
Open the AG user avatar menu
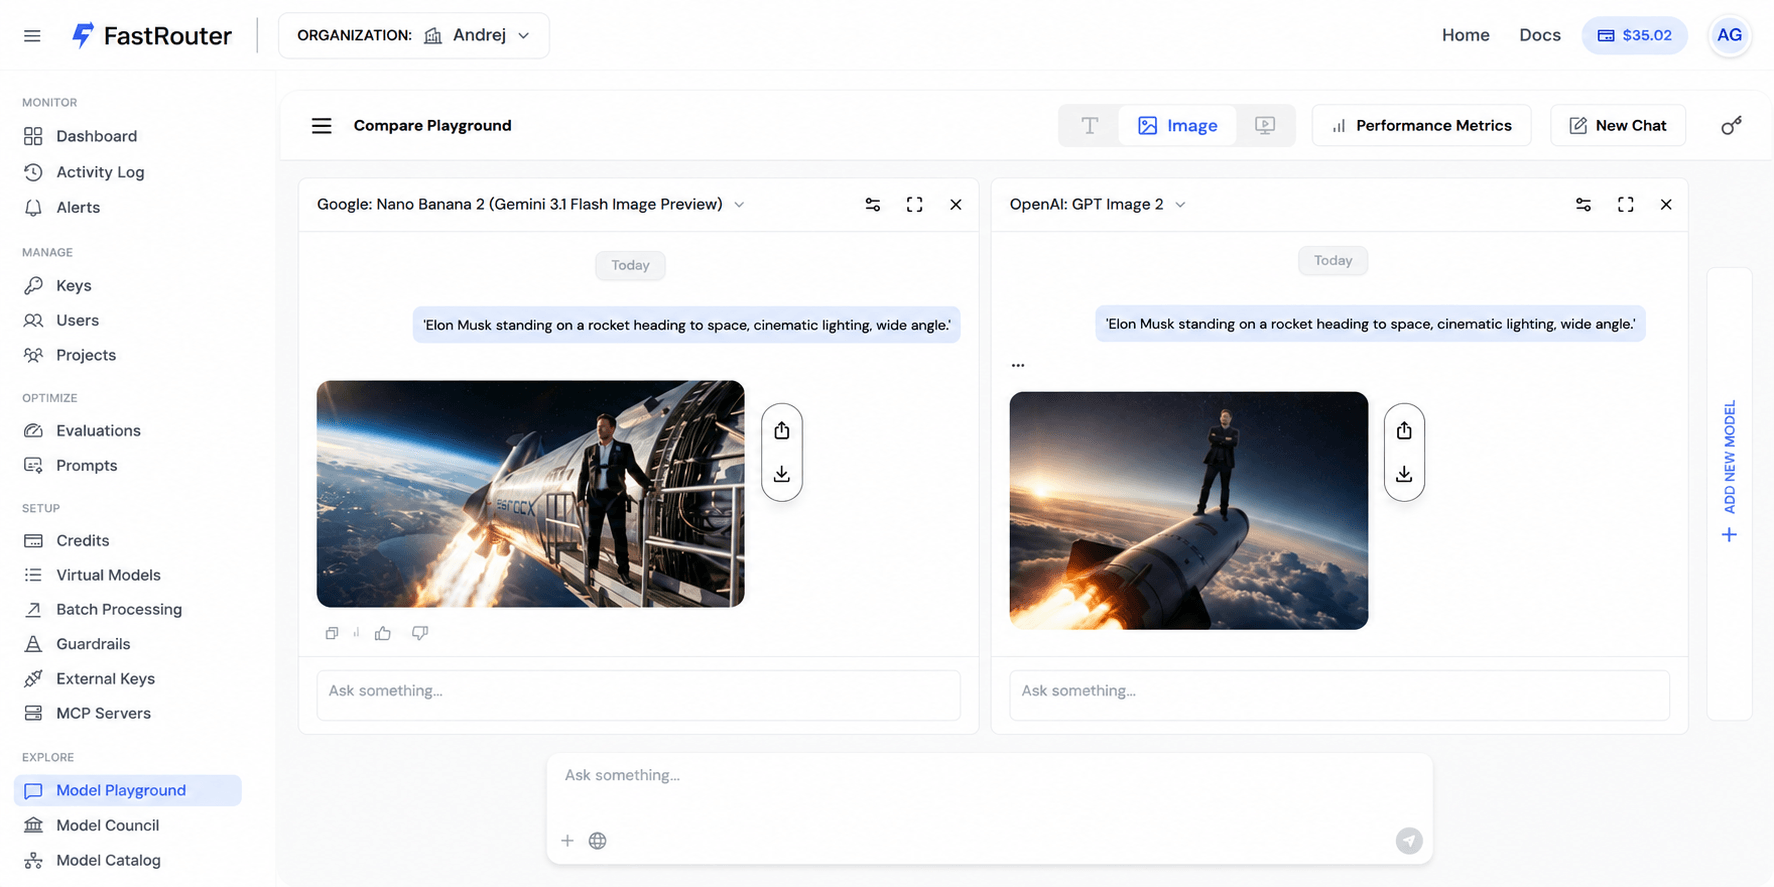click(1729, 35)
